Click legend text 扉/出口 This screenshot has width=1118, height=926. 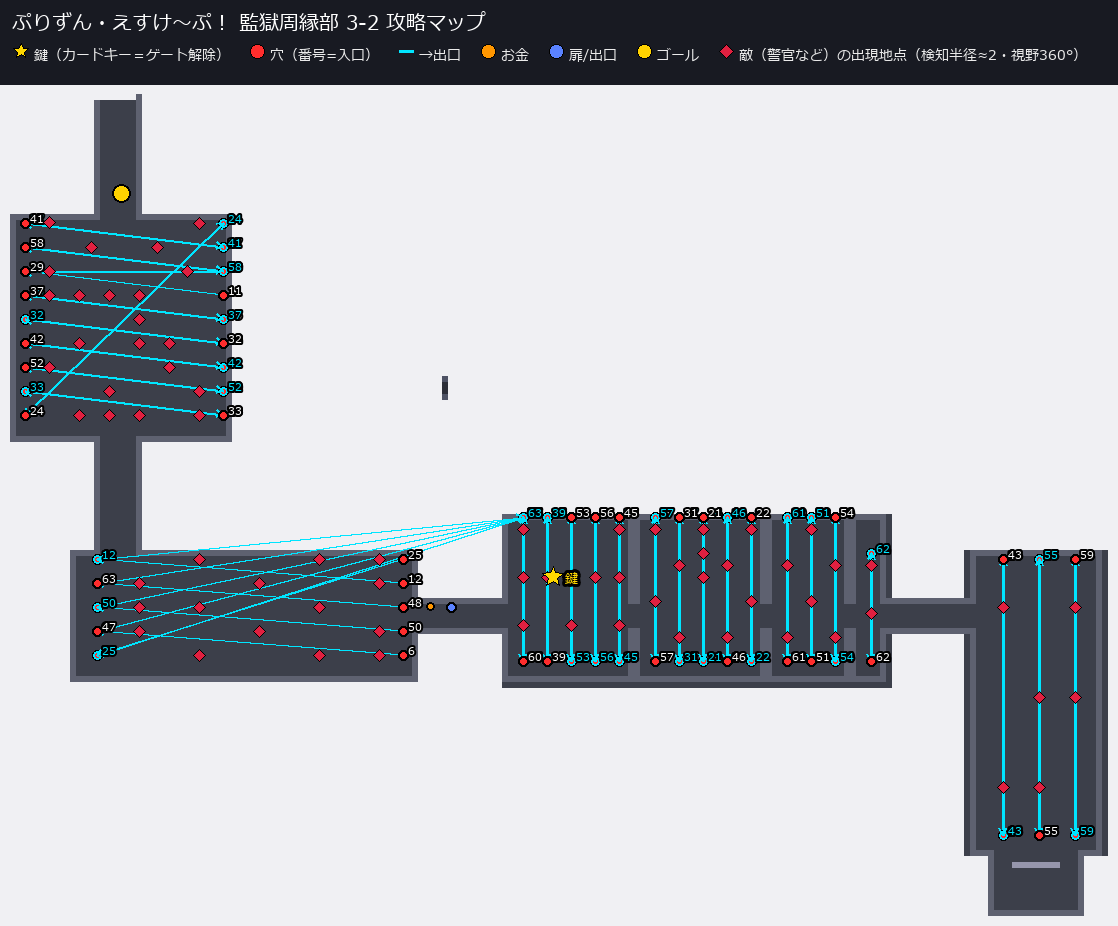(x=593, y=54)
